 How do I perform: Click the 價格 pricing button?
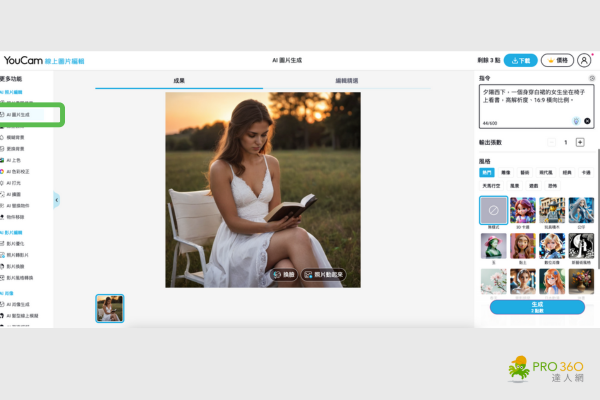(x=557, y=60)
